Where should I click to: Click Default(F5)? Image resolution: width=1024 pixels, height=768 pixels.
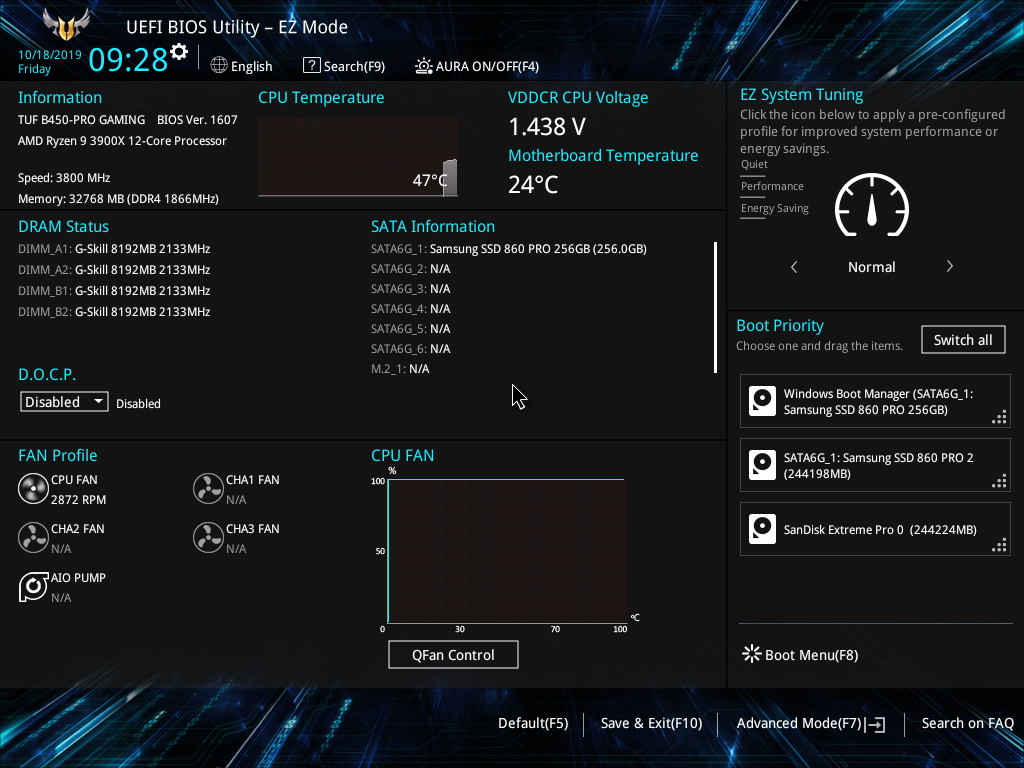click(533, 723)
